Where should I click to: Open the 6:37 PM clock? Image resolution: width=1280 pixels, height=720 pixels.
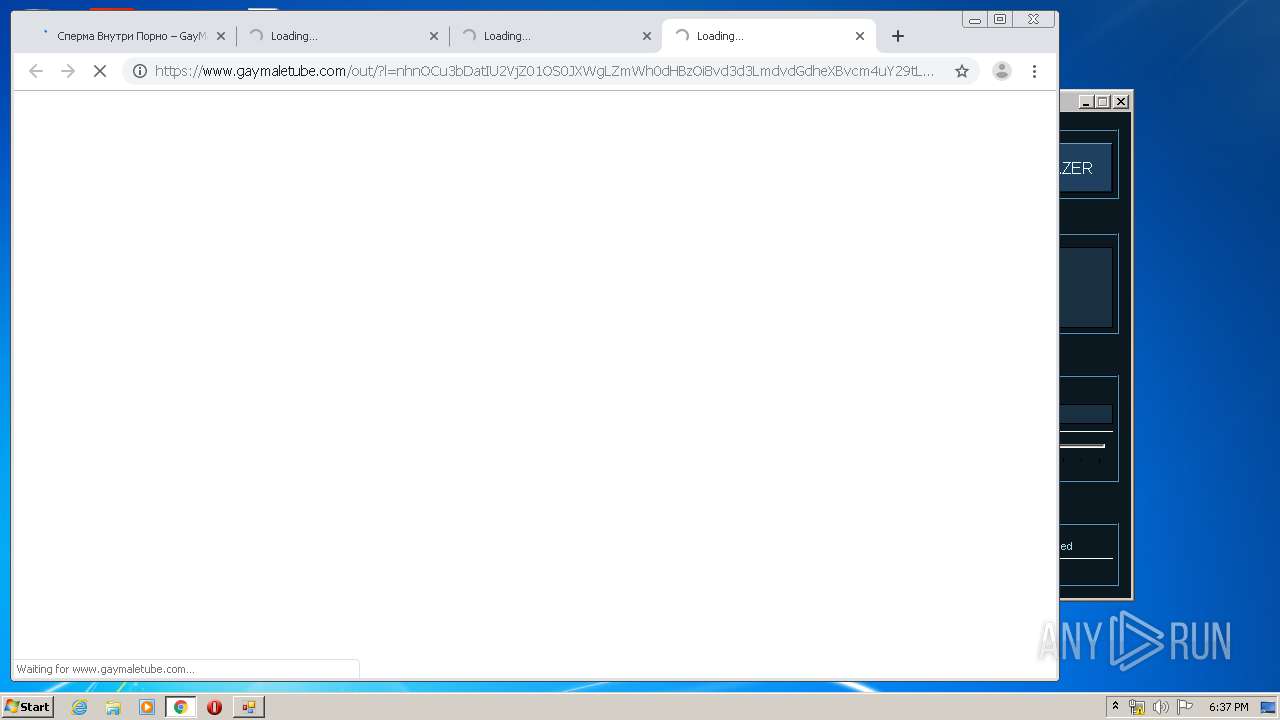pos(1228,707)
